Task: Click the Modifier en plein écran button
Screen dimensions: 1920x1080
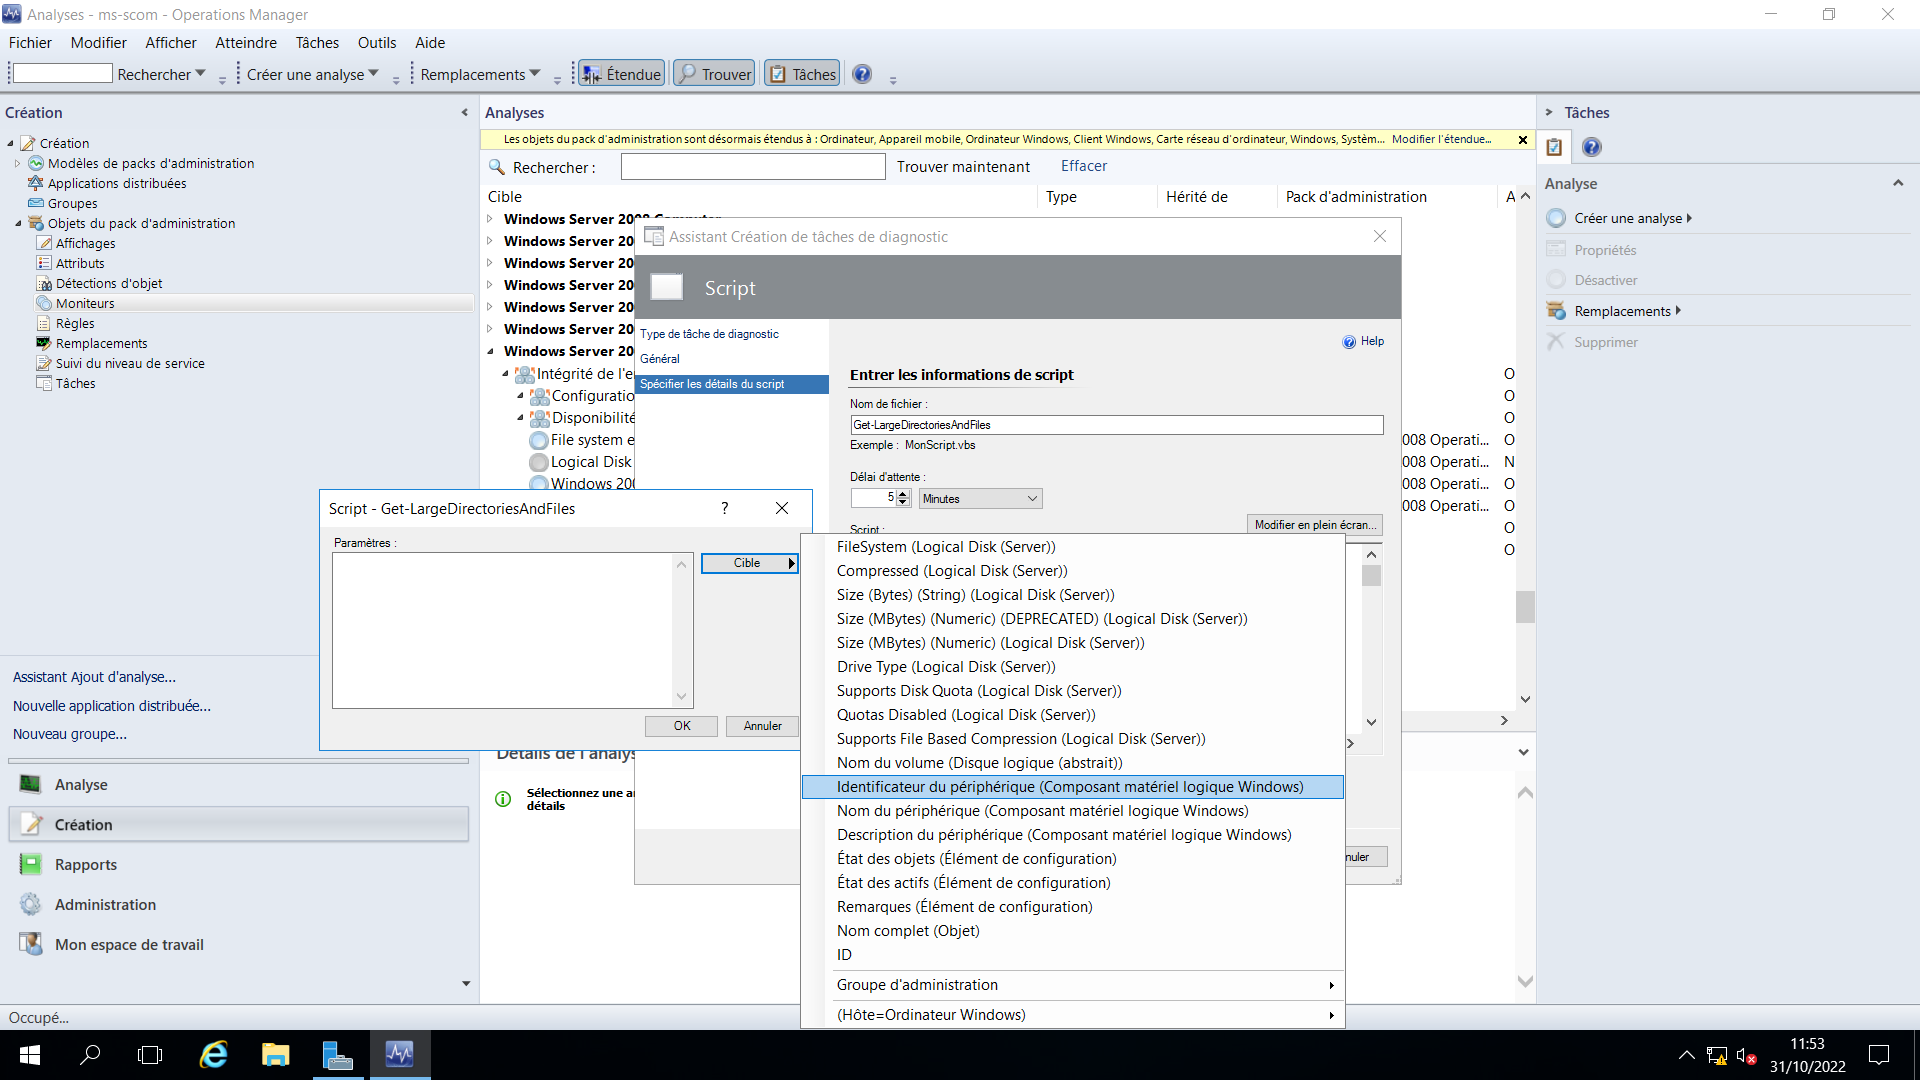Action: tap(1314, 524)
